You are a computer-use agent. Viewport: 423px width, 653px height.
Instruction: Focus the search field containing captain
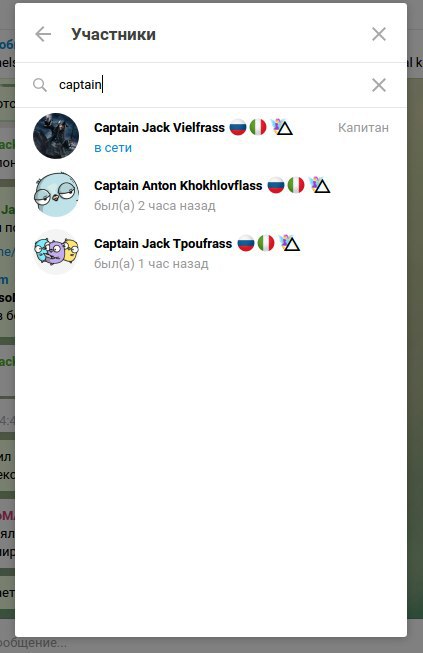pos(210,85)
